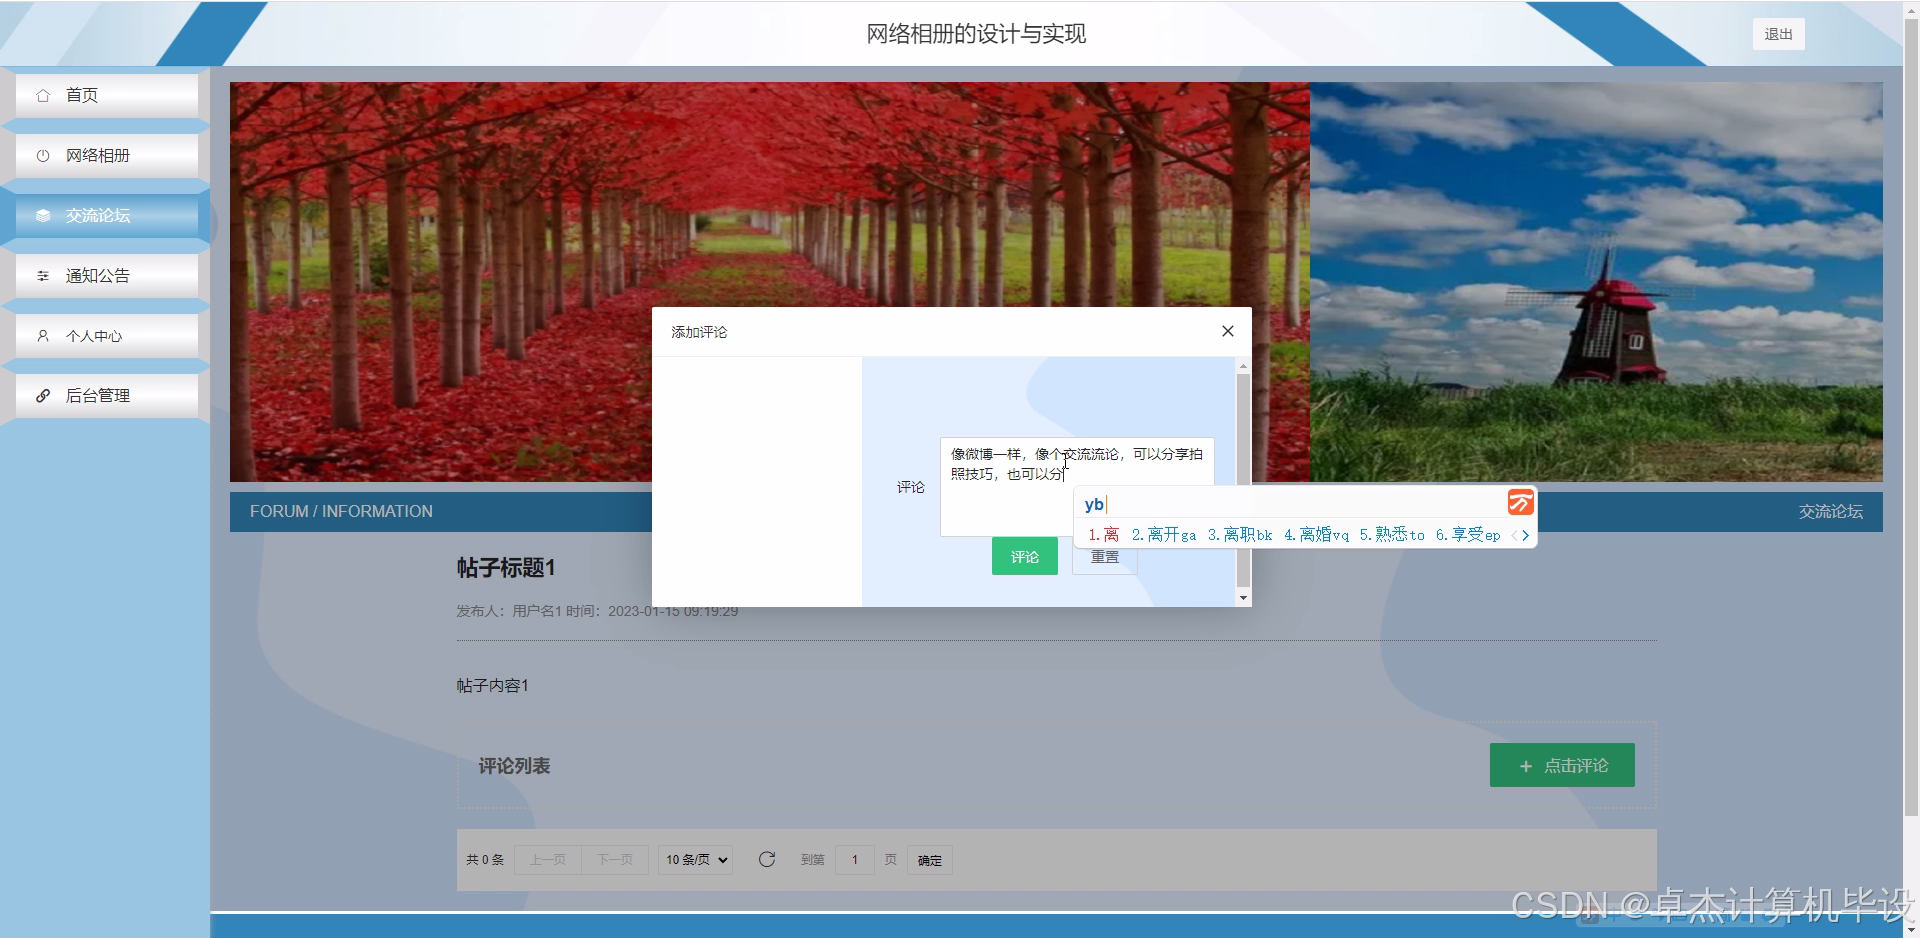Image resolution: width=1920 pixels, height=938 pixels.
Task: Click the site title 网络相册的设计与实现
Action: 976,34
